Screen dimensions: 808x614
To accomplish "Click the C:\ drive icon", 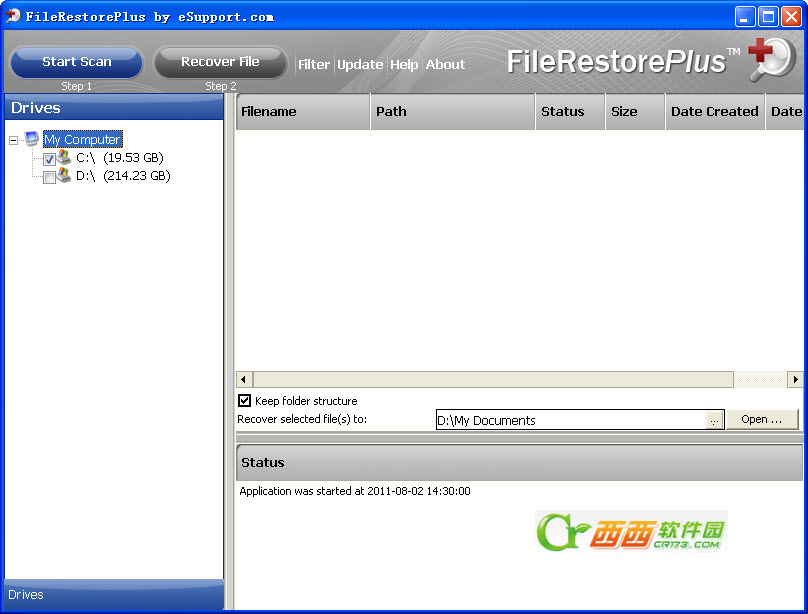I will (64, 157).
